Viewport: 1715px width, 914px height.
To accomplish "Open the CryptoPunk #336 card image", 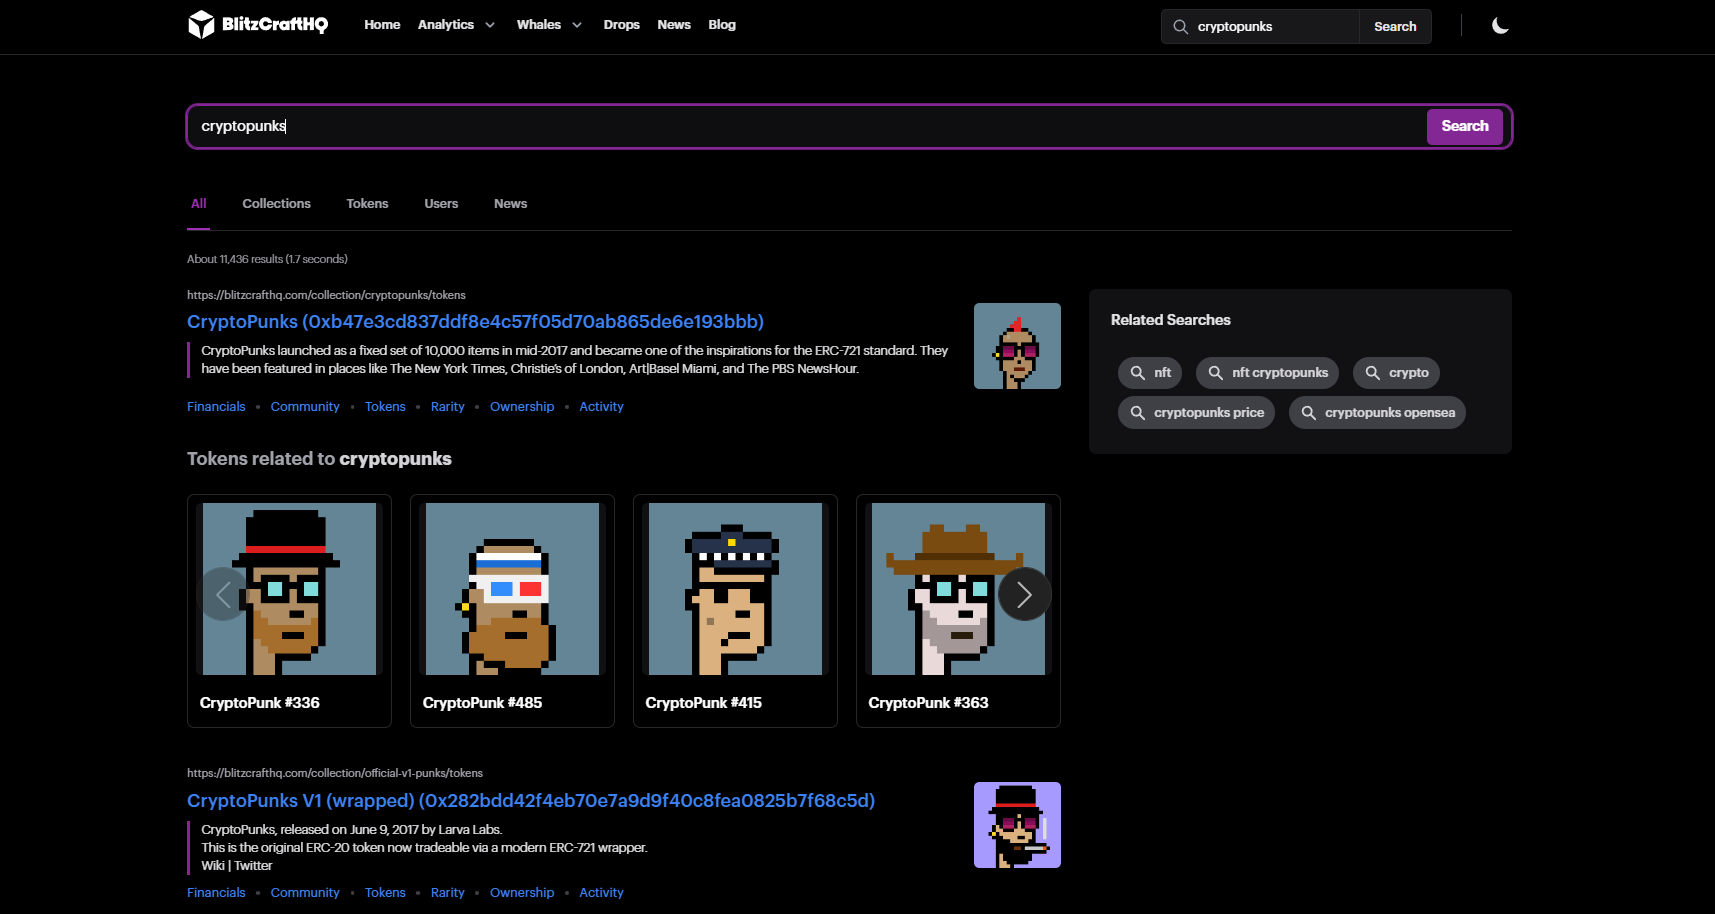I will point(290,589).
